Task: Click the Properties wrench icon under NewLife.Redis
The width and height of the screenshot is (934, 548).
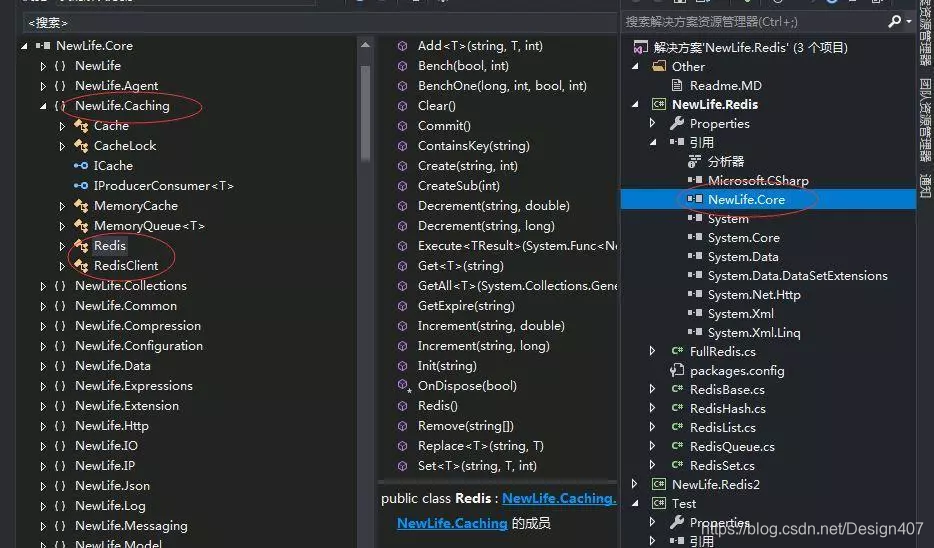Action: [x=677, y=123]
